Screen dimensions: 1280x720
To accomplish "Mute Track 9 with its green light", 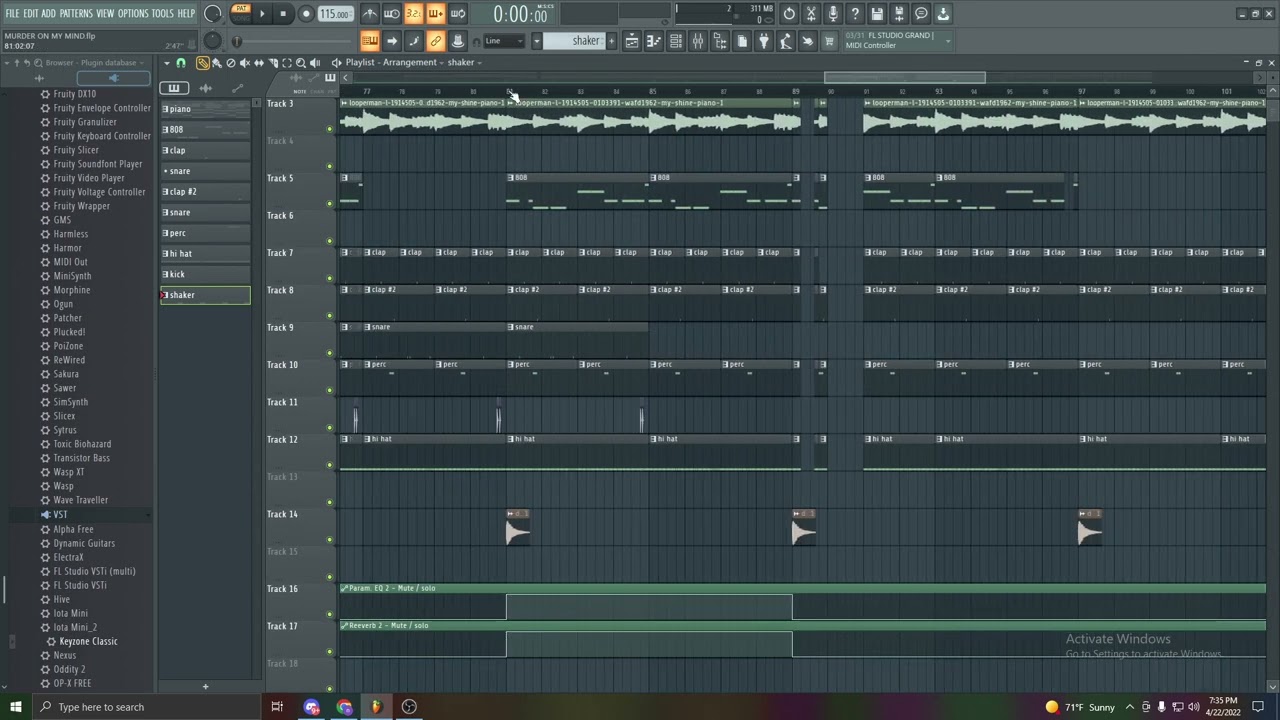I will 330,353.
